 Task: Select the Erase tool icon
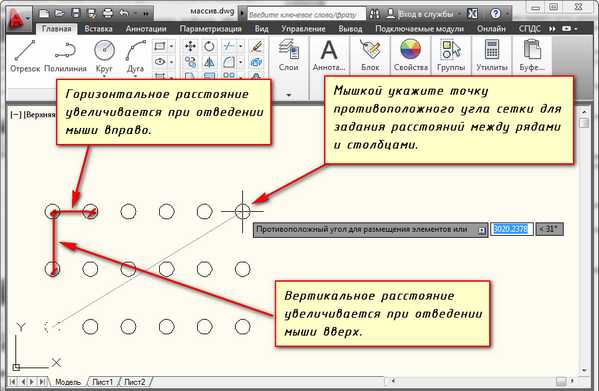[x=257, y=47]
